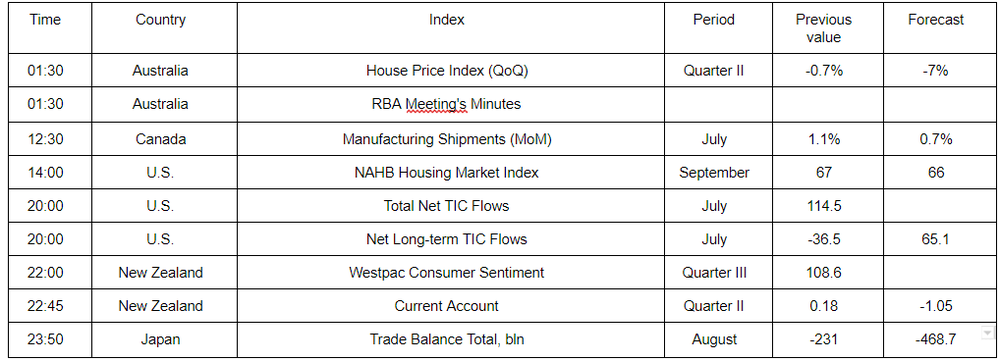Click the Total Net TIC Flows cell
Viewport: 1000px width, 361px height.
(x=451, y=205)
